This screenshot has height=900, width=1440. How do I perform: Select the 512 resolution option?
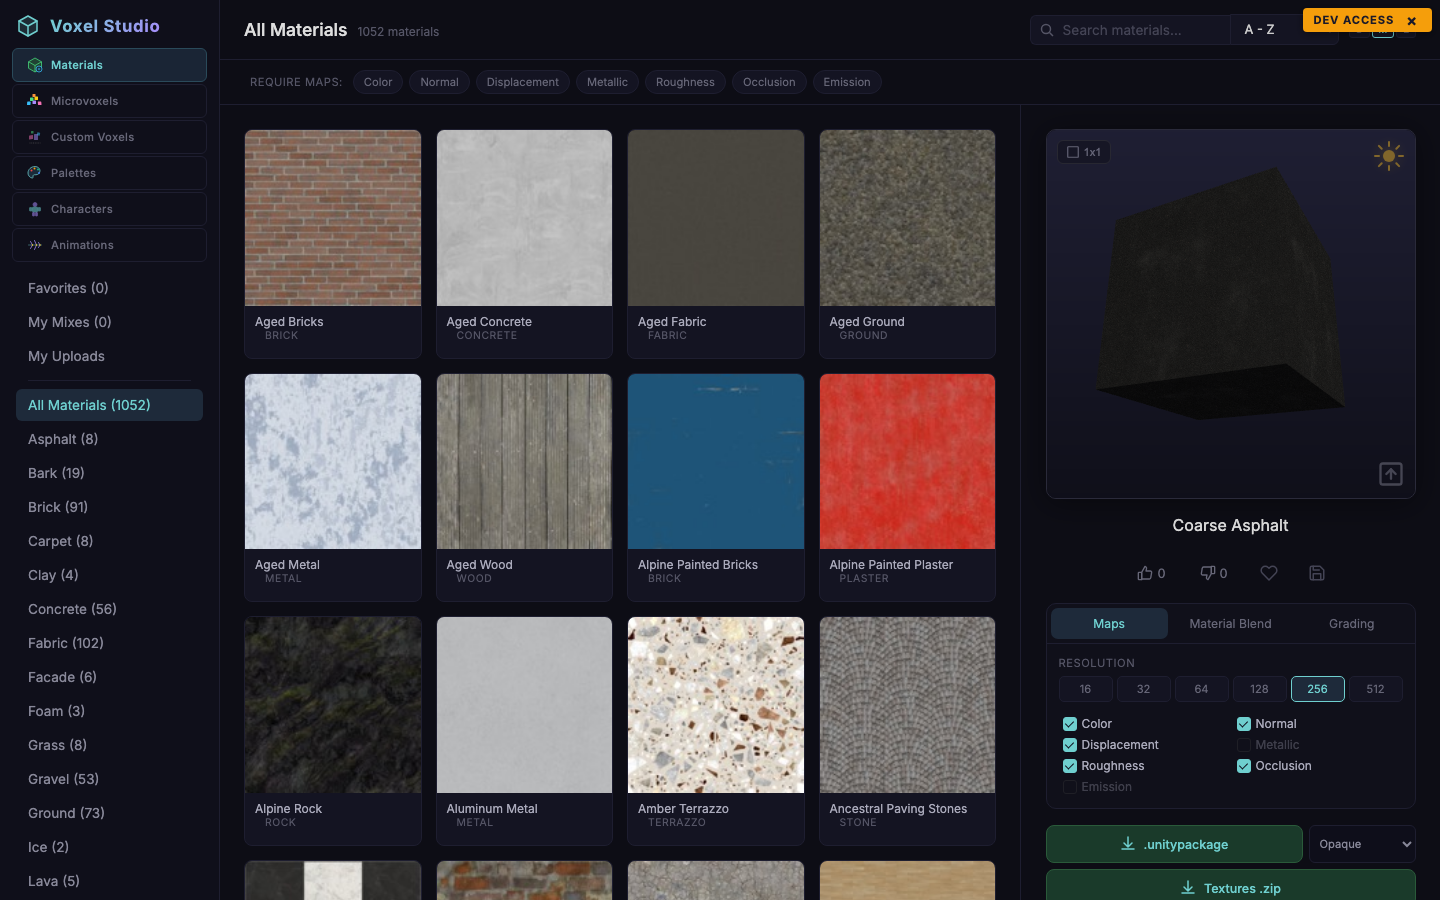pos(1376,689)
